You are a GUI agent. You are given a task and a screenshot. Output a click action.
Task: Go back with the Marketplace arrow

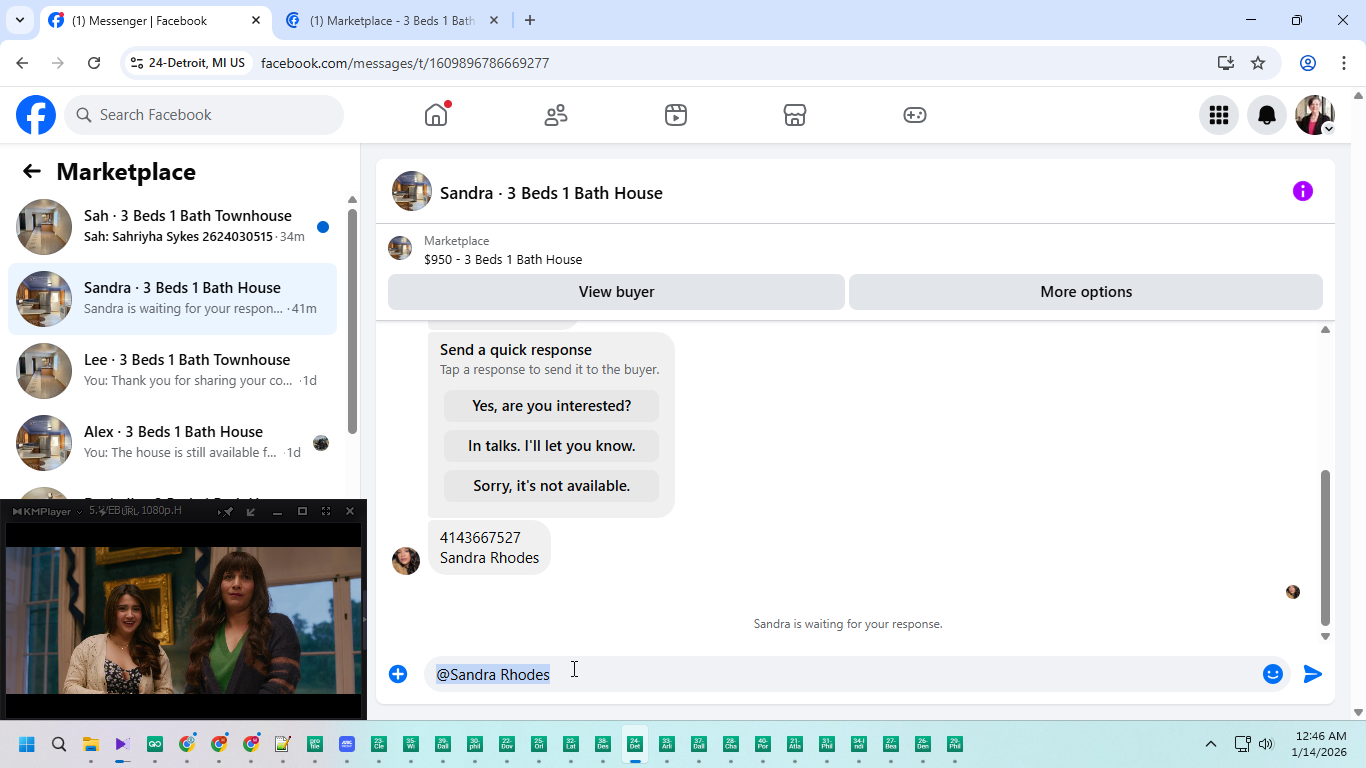coord(32,171)
